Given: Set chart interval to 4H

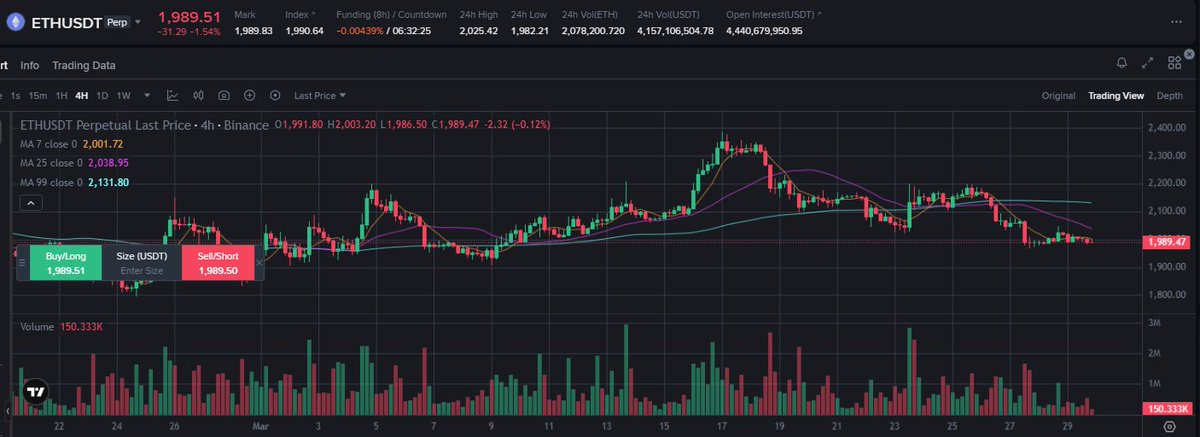Looking at the screenshot, I should pos(82,96).
